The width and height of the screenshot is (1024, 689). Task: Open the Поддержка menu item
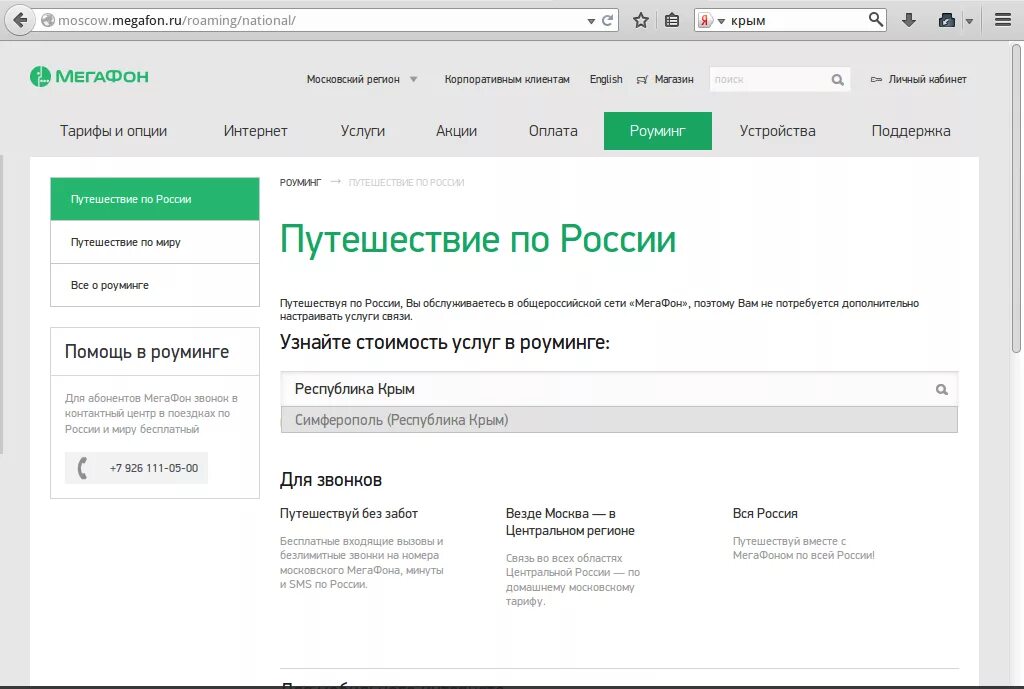pos(911,131)
